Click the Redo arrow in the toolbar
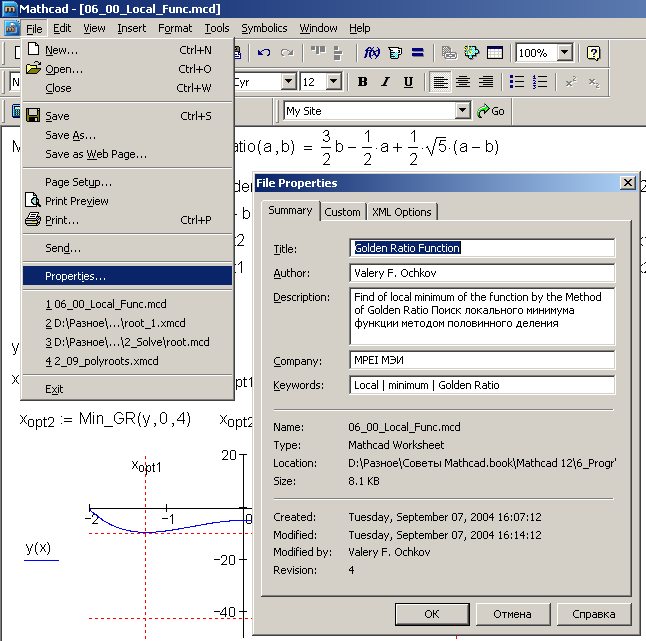The width and height of the screenshot is (646, 641). coord(287,53)
